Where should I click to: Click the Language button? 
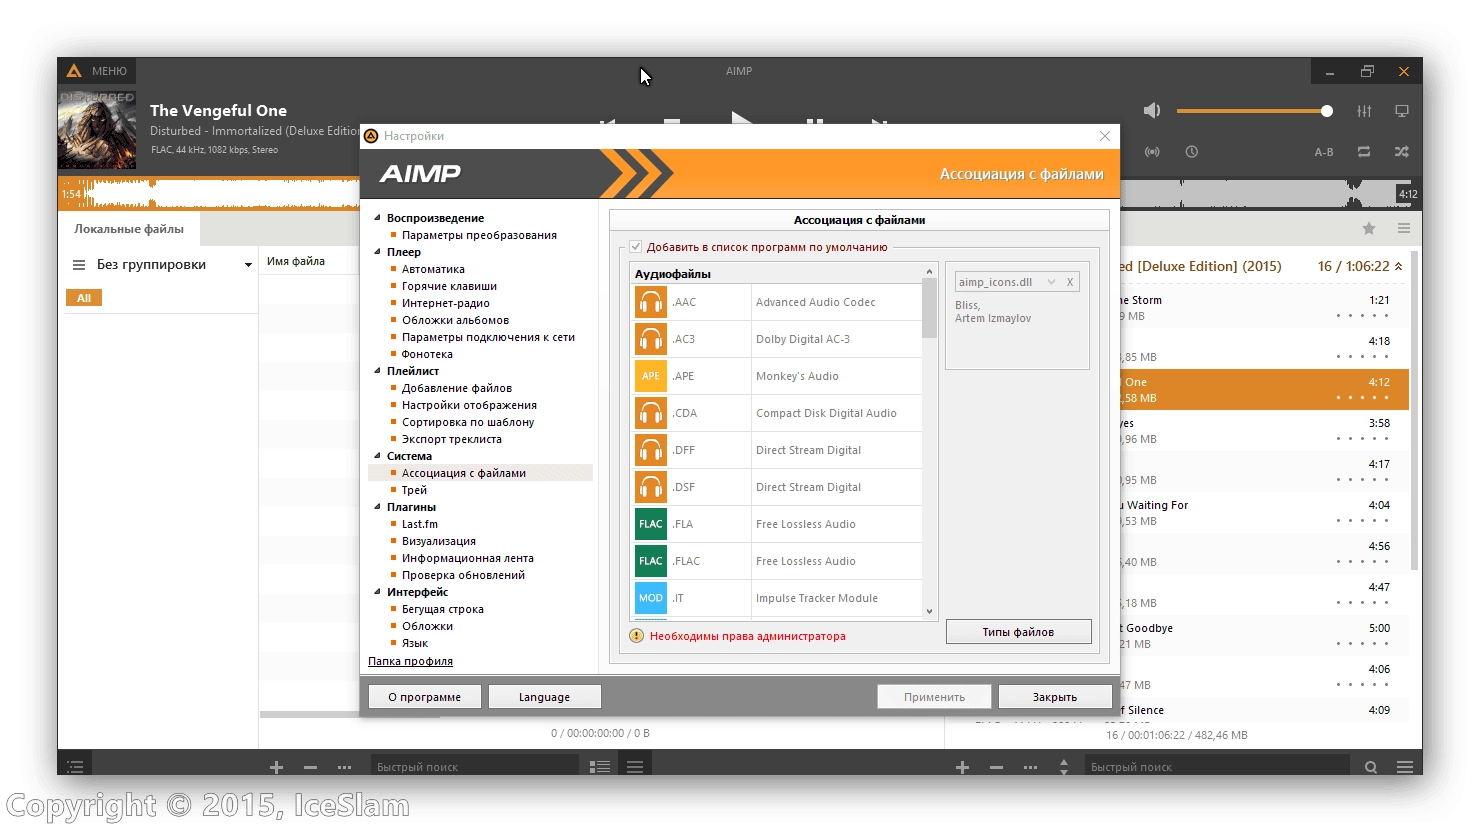[x=544, y=697]
